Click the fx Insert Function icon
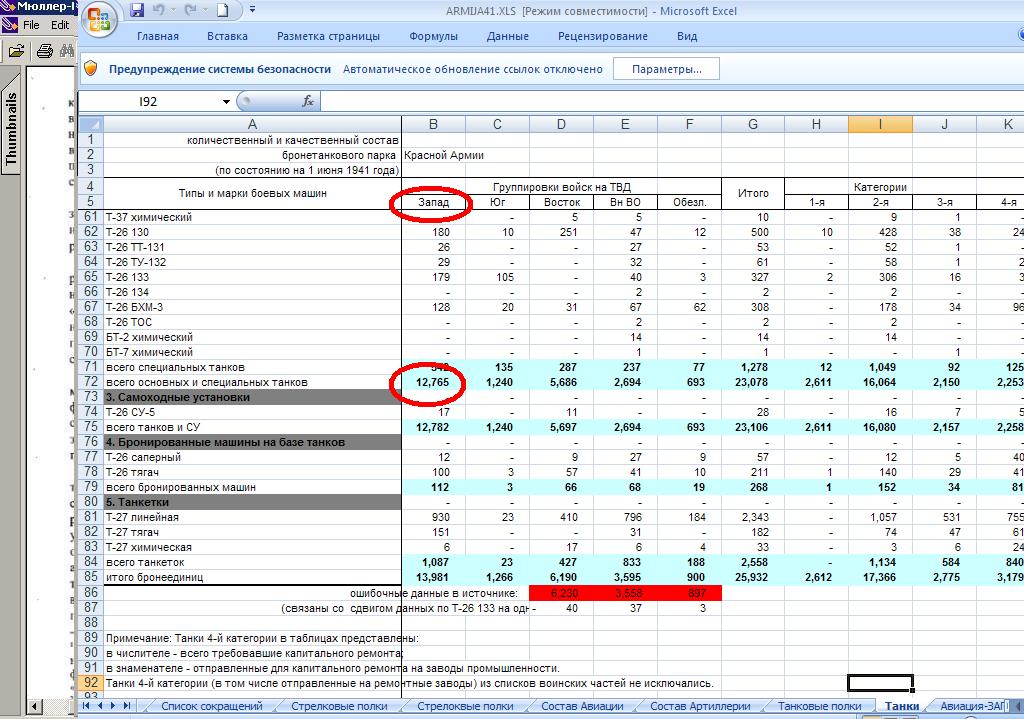 308,101
